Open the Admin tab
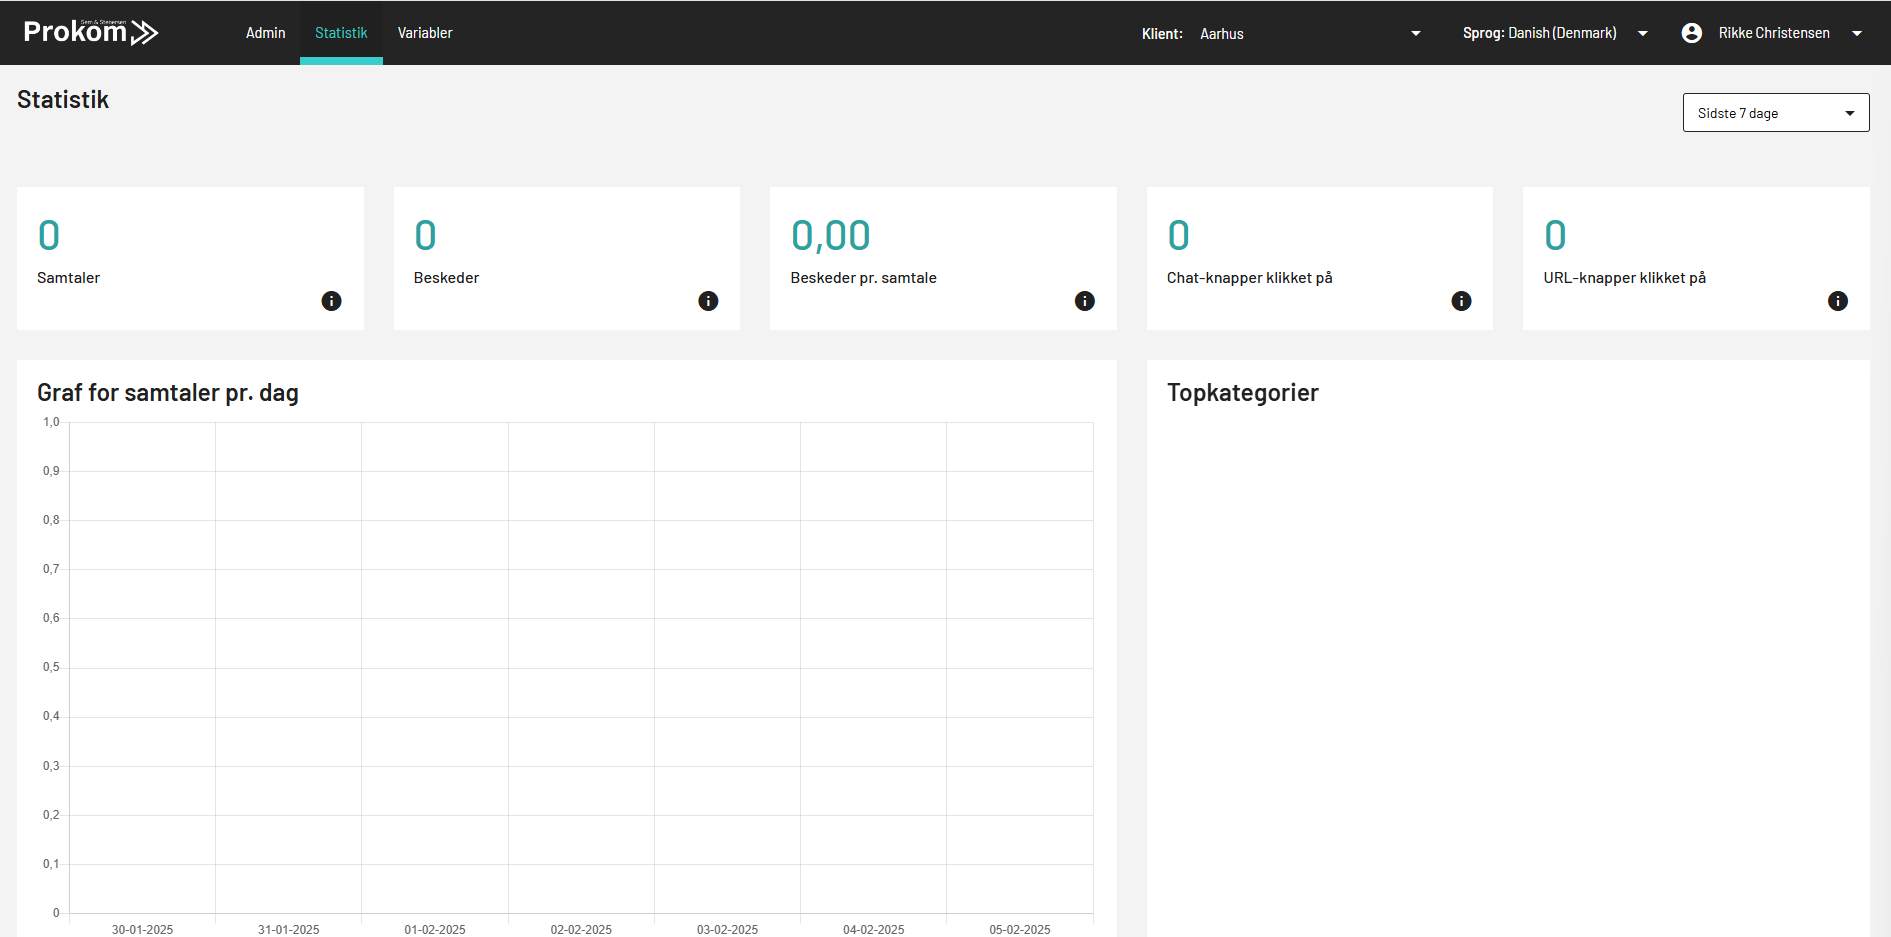This screenshot has width=1891, height=937. (x=265, y=33)
